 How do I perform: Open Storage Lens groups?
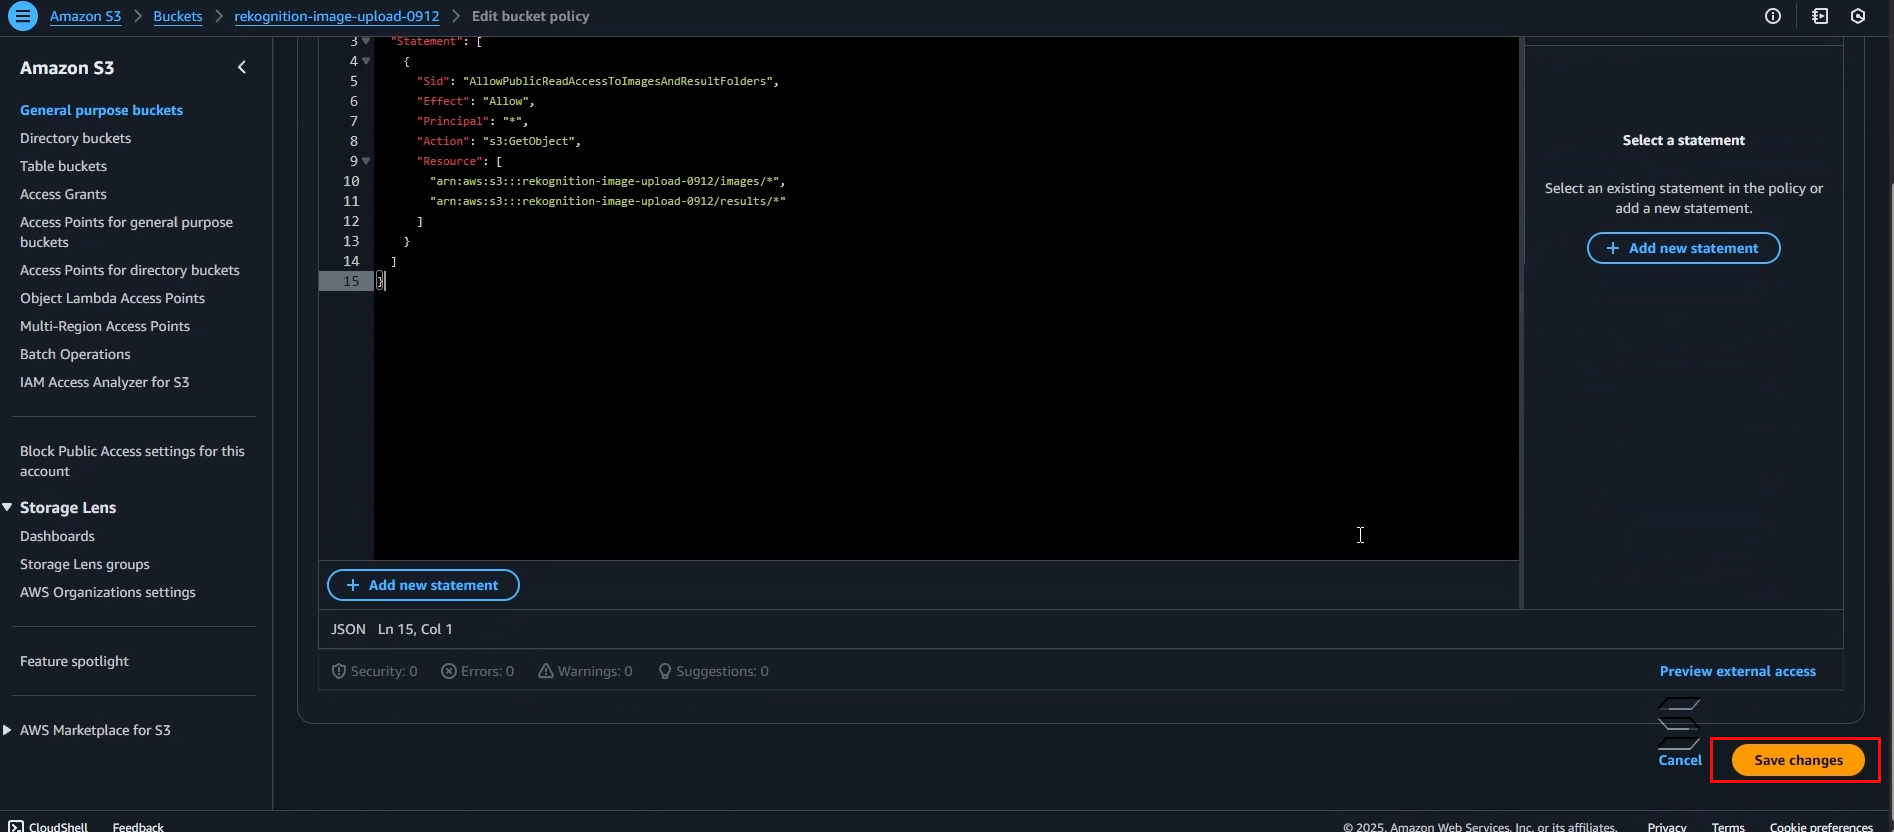click(85, 564)
